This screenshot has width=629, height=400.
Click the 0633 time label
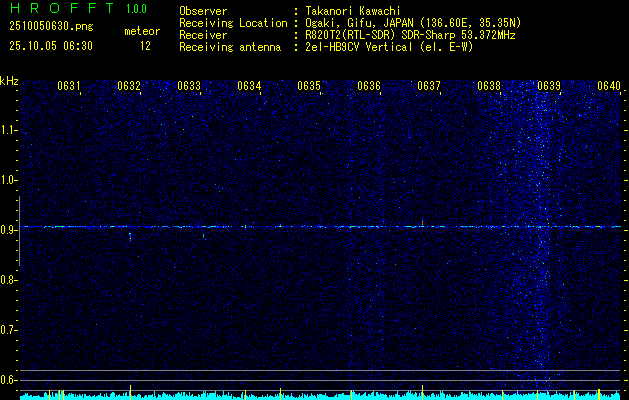tap(189, 86)
